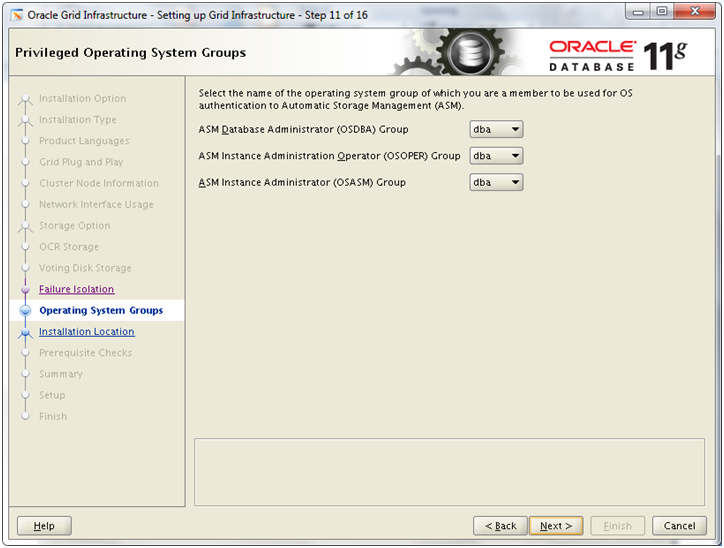
Task: Click the ASM Database Administrator (OSDBA) Group label
Action: pos(303,130)
